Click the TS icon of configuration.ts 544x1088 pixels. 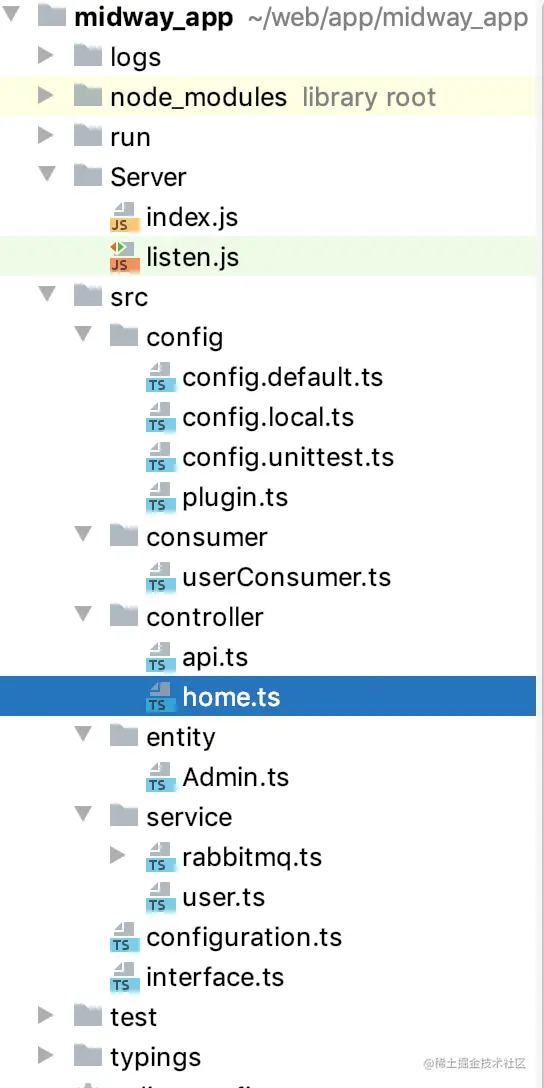pos(123,938)
